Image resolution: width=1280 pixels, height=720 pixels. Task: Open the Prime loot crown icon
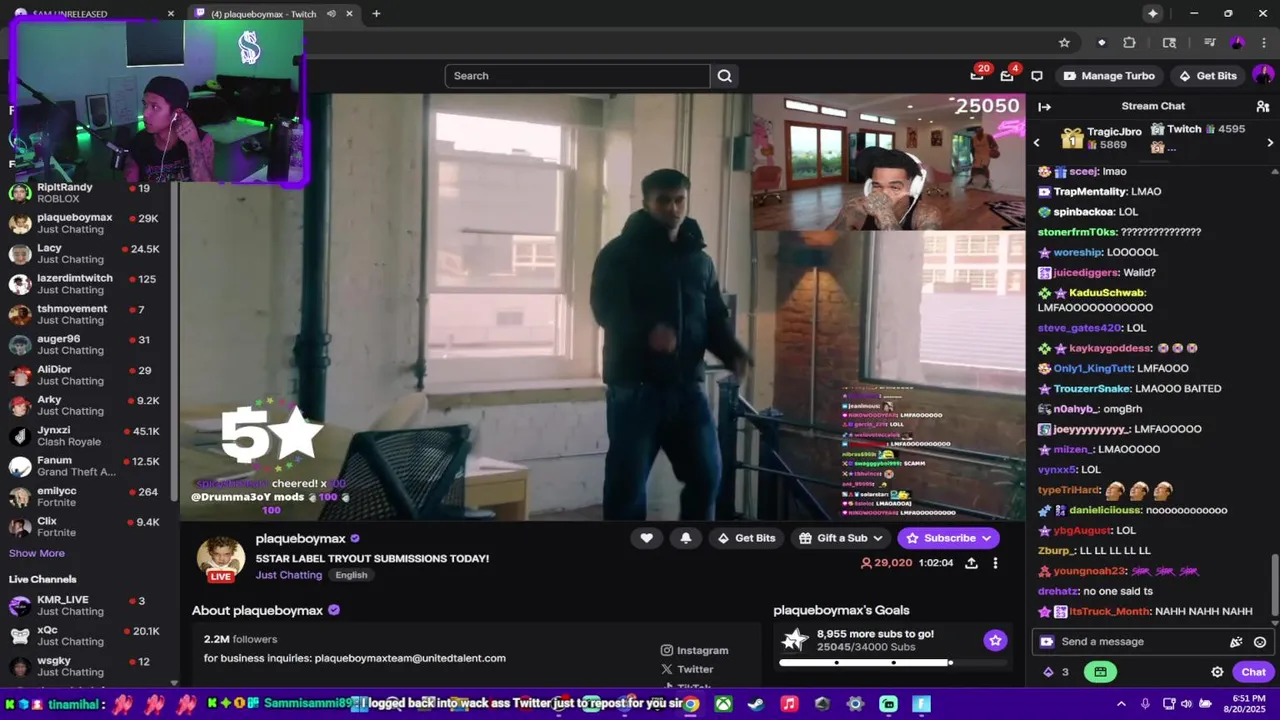[x=977, y=76]
